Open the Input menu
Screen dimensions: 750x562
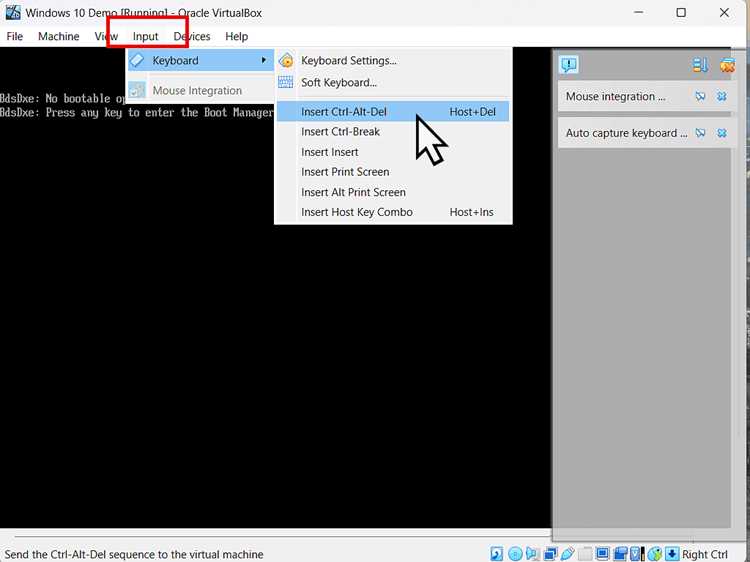click(x=145, y=36)
